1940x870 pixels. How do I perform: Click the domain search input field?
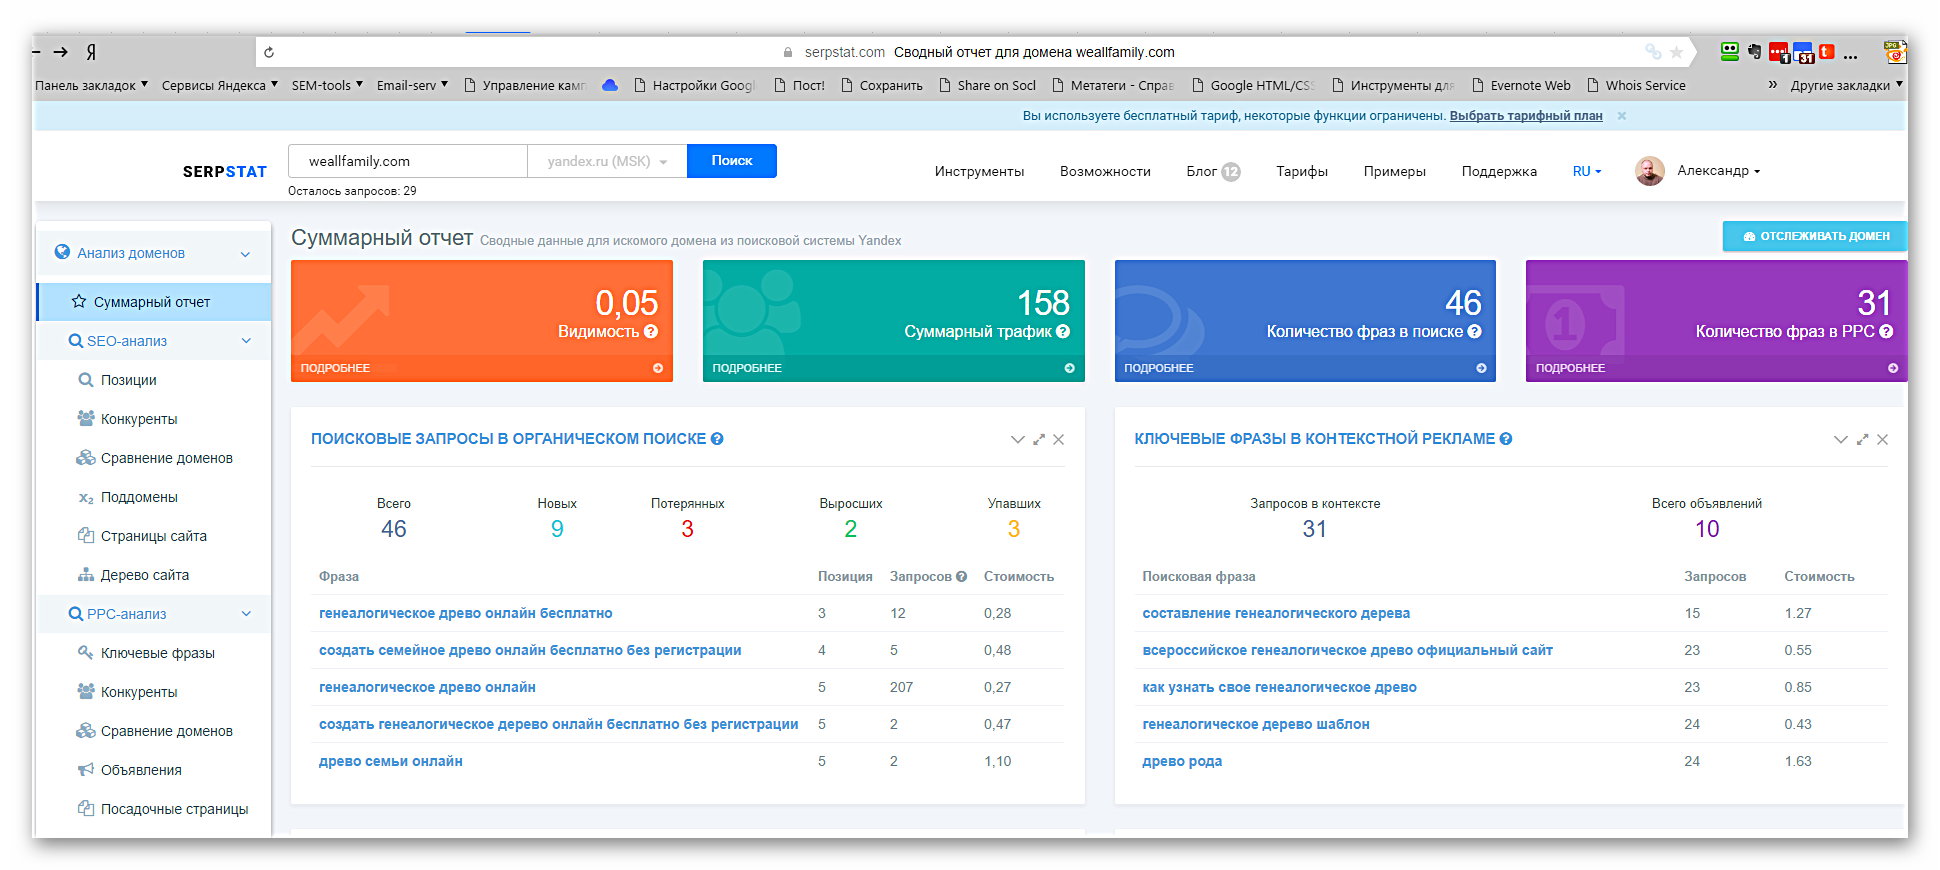[x=407, y=161]
